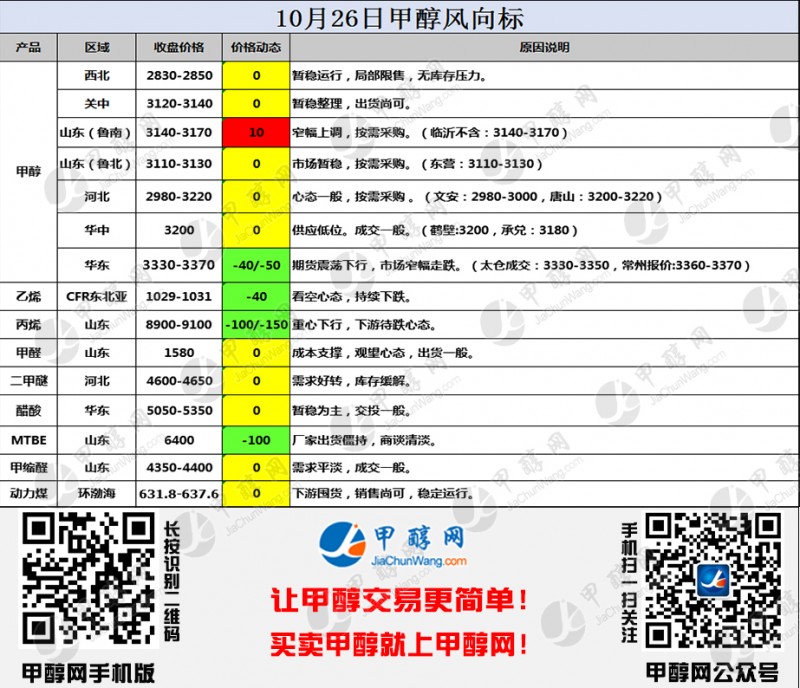
Task: Click the note 供应低位。成交一般
Action: (x=352, y=230)
